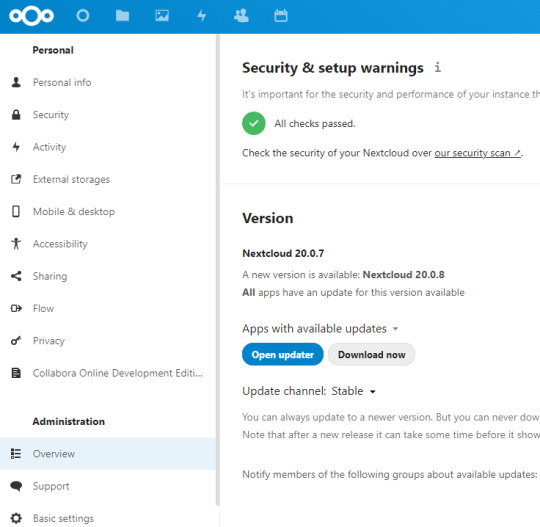Click the list icon next to Overview
Screen dimensions: 540x527
click(16, 454)
